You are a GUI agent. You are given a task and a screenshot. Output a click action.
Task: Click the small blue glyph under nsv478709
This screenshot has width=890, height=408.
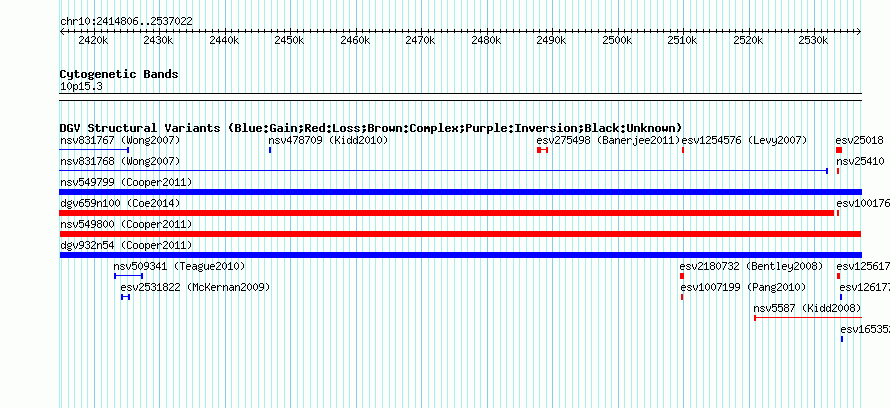pyautogui.click(x=270, y=150)
